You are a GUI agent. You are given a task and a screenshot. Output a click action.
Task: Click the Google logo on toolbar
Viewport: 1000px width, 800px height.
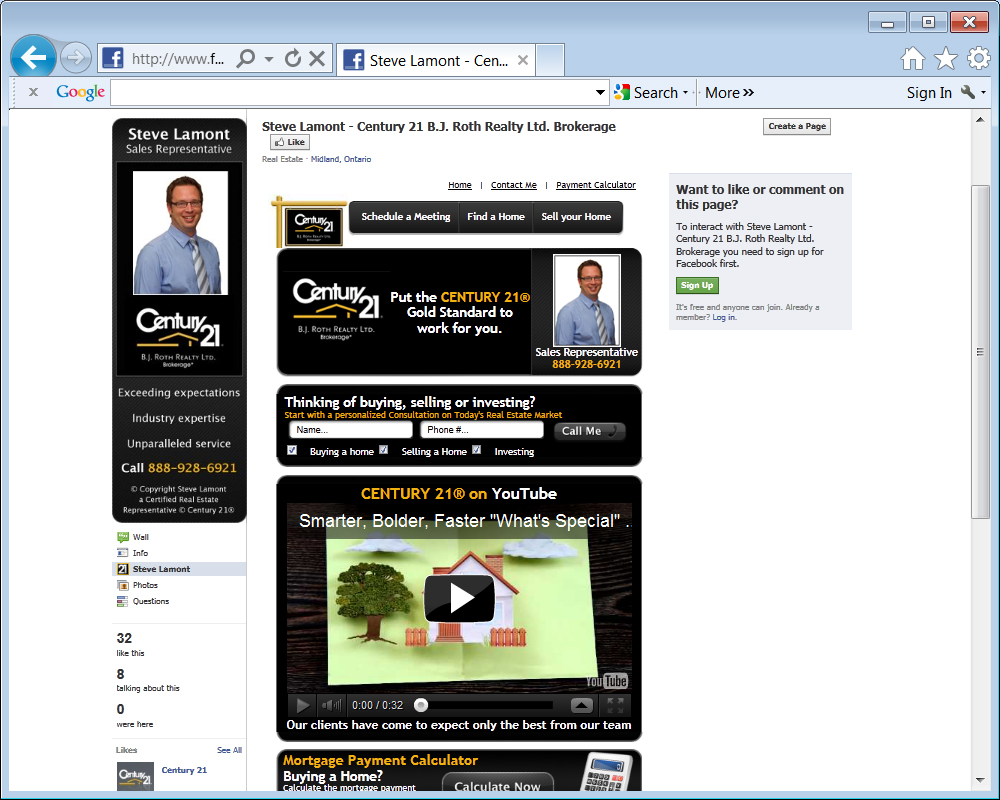point(80,93)
